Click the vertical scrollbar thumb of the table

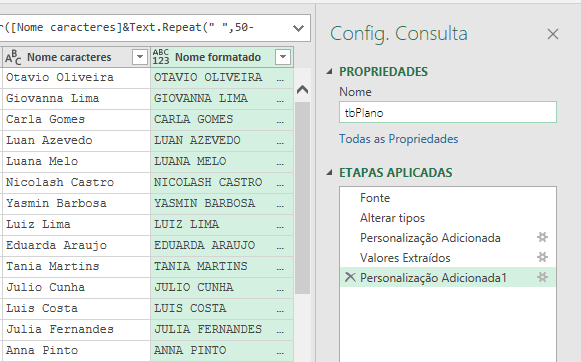[x=302, y=198]
